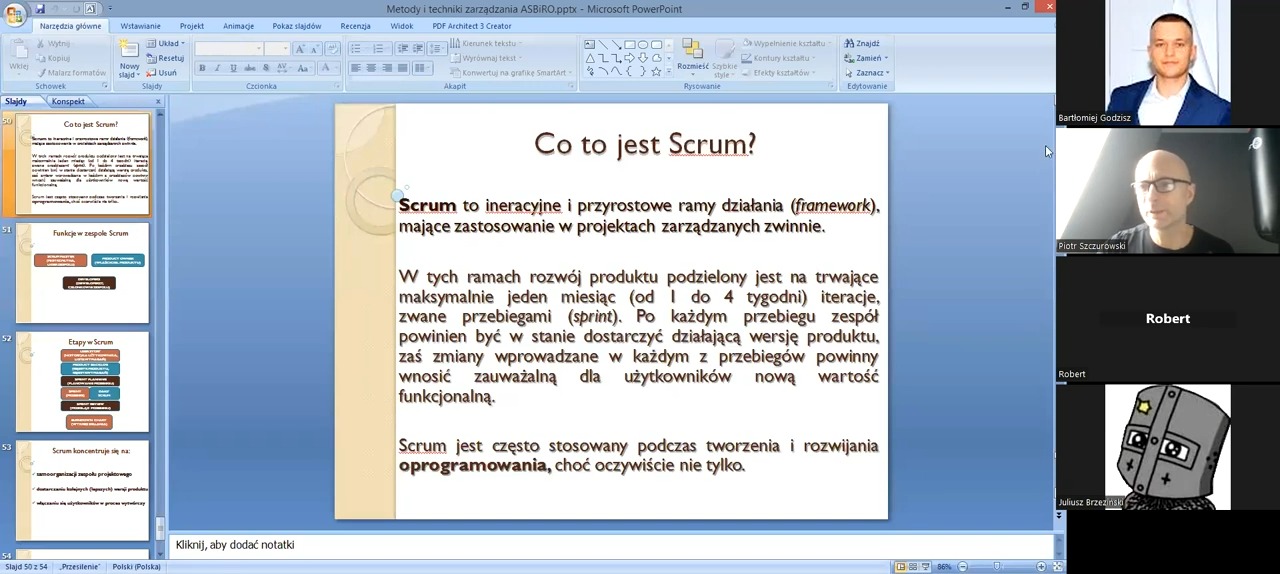Open the Office button menu

click(x=14, y=13)
